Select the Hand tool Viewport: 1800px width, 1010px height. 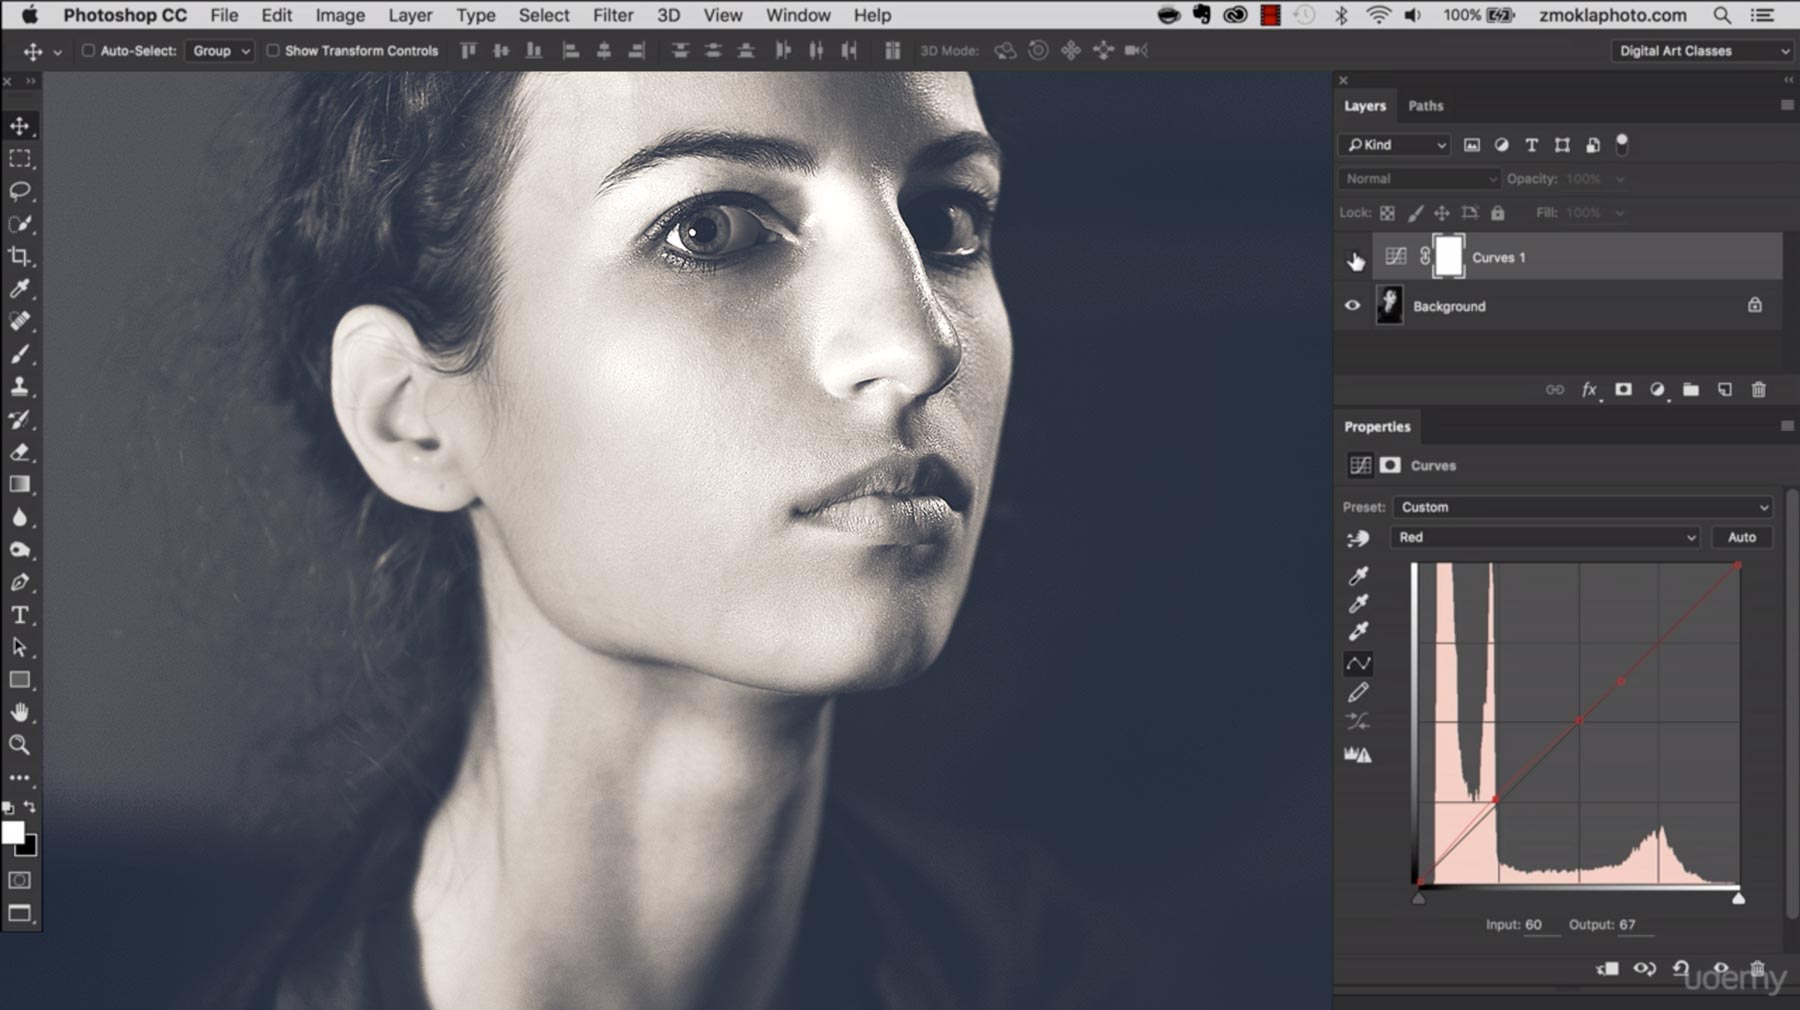(19, 712)
